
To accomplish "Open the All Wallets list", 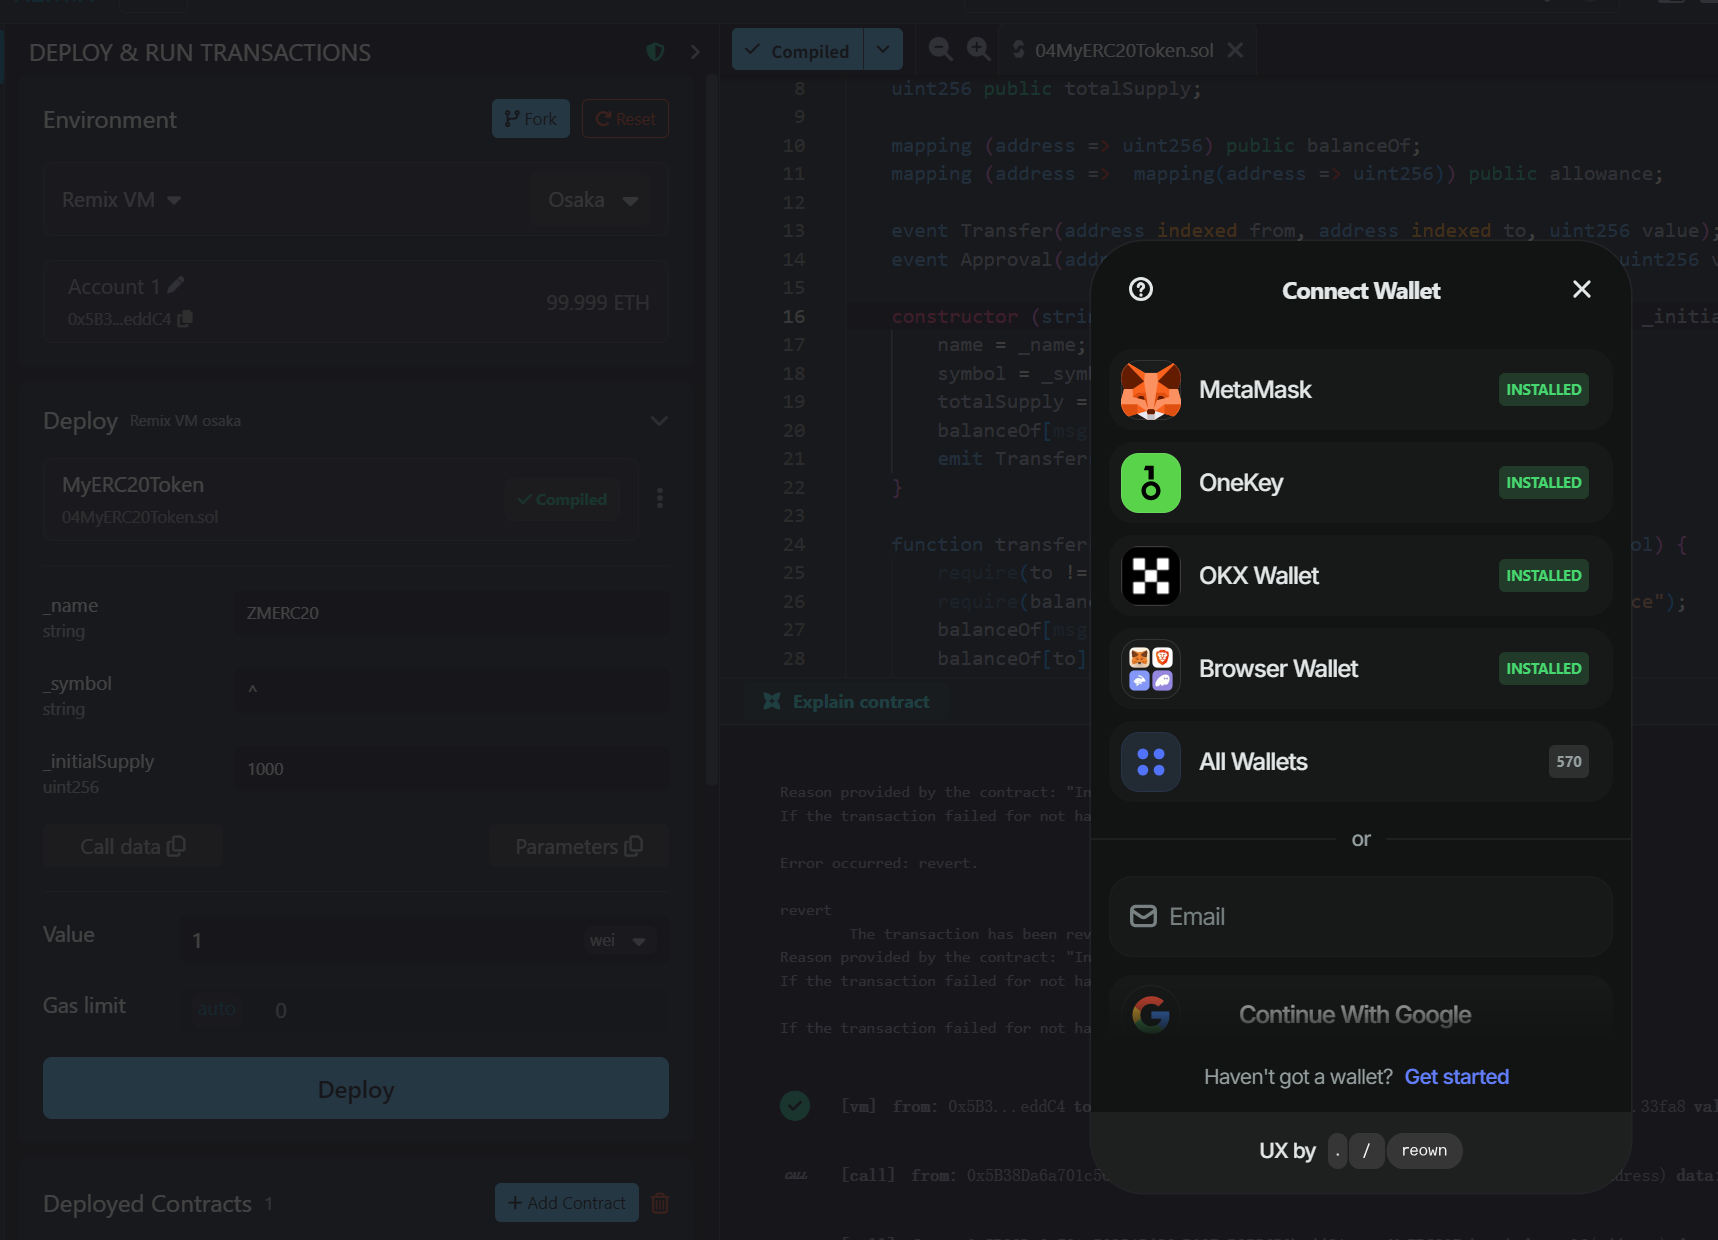I will coord(1361,762).
